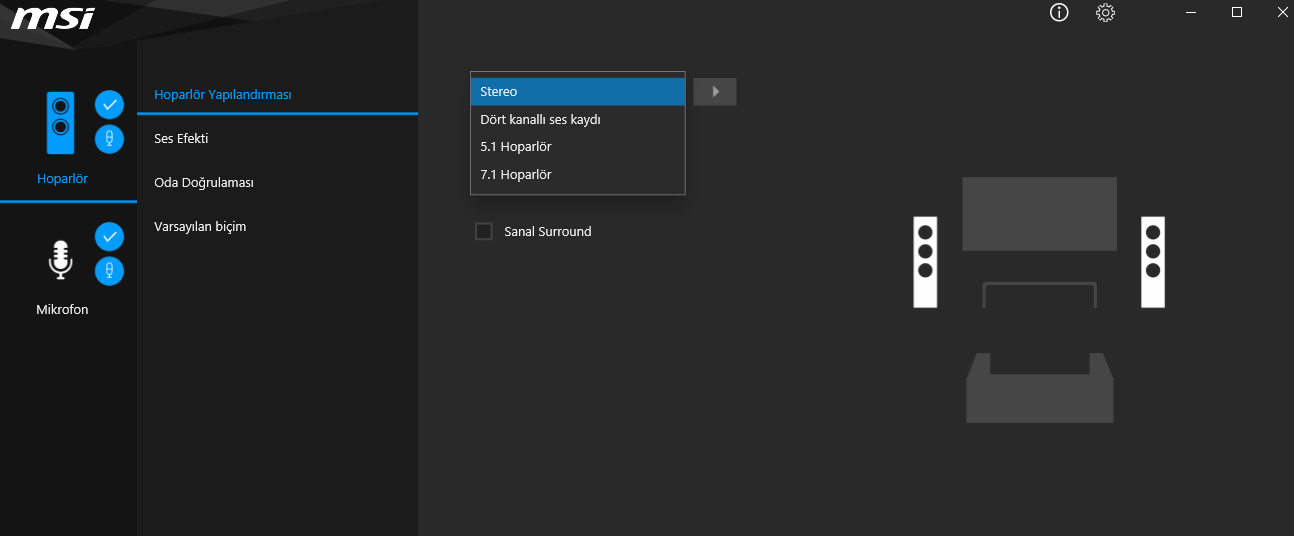Click the left front speaker in the room diagram

(925, 261)
